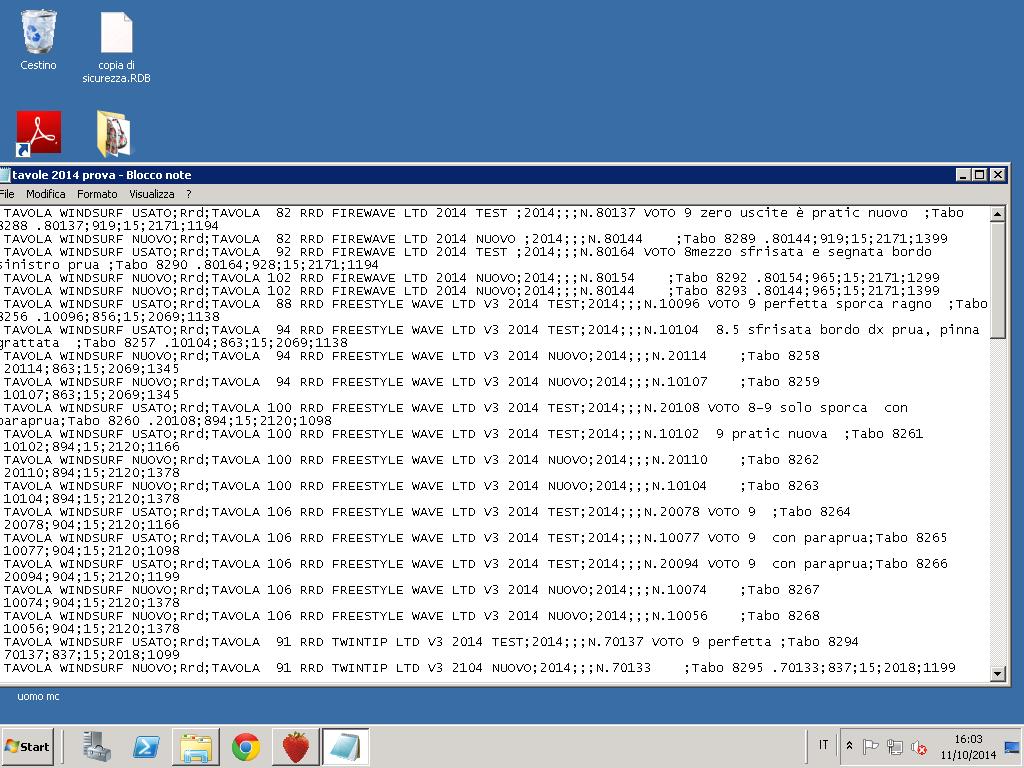1024x768 pixels.
Task: Click text 'Tabo 8259' in the editor
Action: pos(784,382)
